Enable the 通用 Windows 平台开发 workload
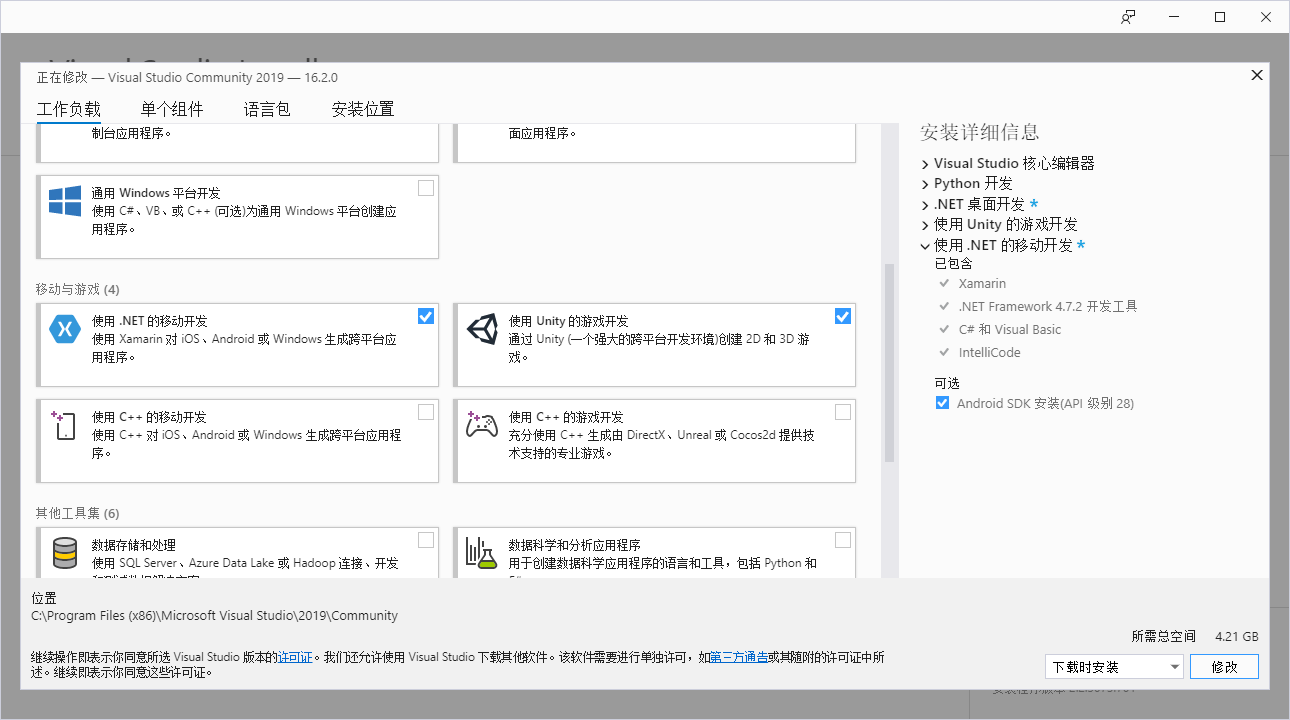1290x720 pixels. click(x=425, y=187)
